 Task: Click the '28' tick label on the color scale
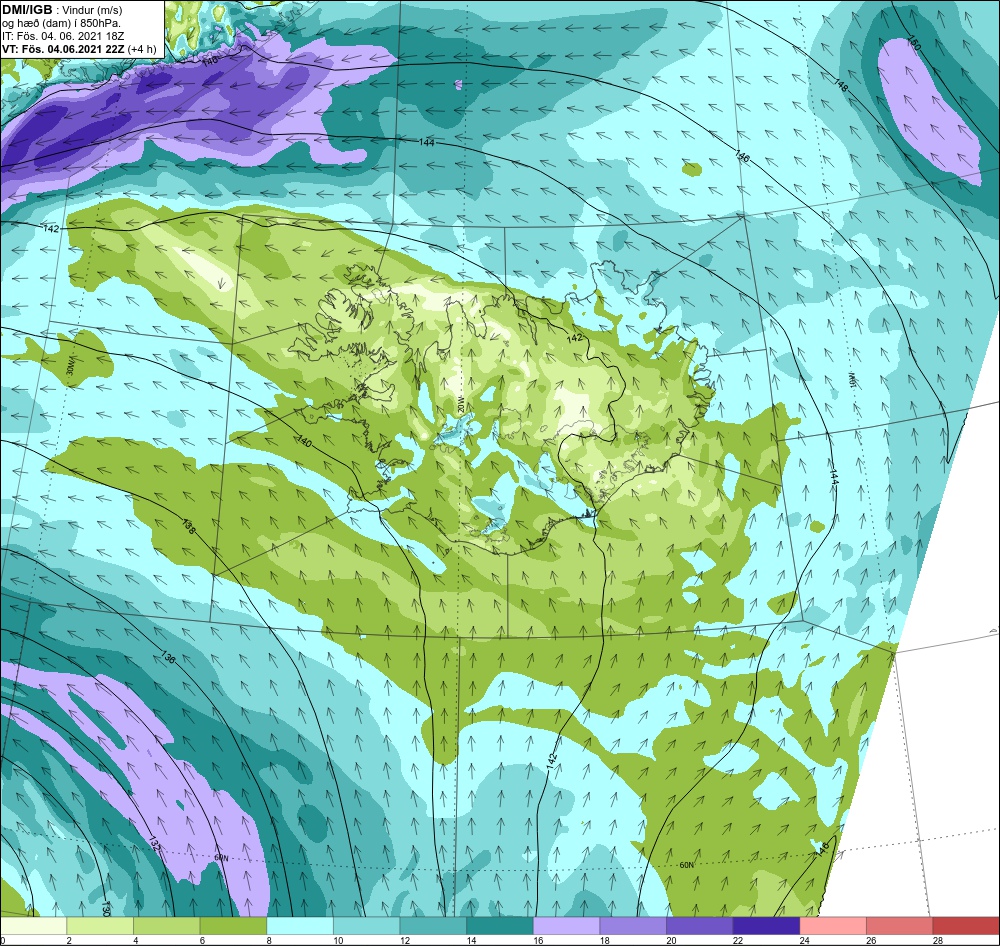coord(938,940)
